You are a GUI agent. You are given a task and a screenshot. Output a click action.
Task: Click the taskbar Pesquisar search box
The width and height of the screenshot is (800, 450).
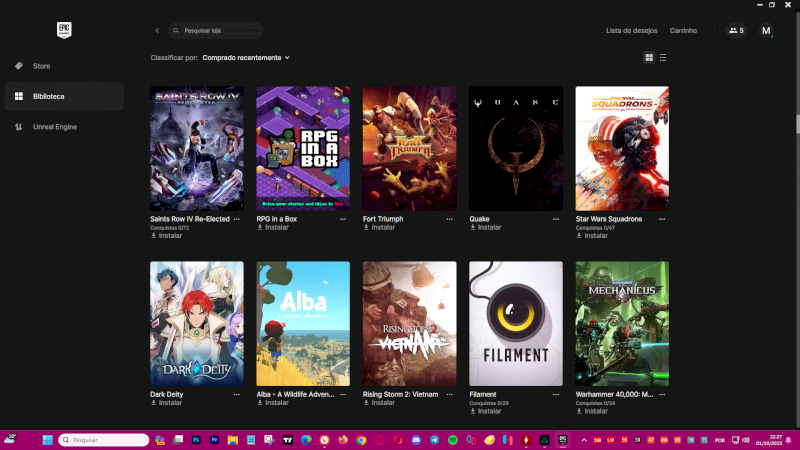(104, 440)
